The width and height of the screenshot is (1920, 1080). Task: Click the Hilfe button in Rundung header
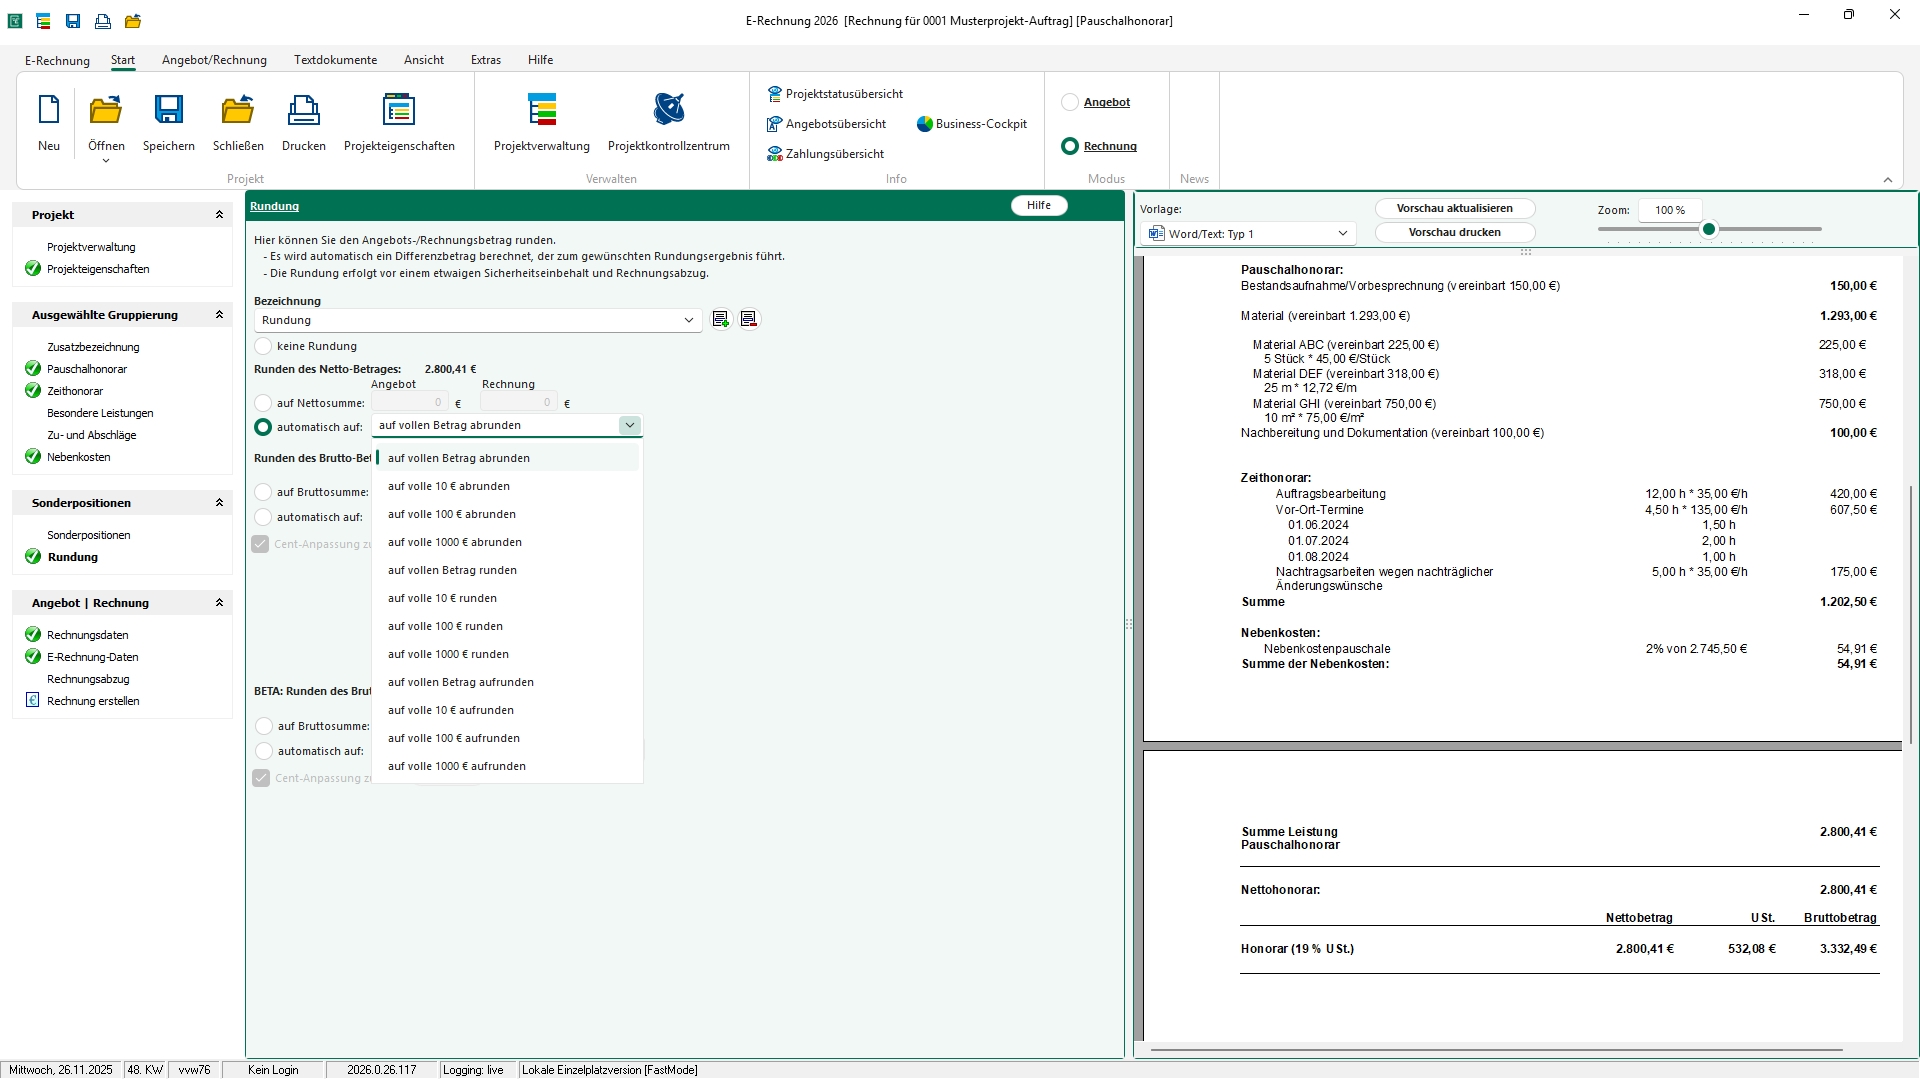pyautogui.click(x=1038, y=205)
